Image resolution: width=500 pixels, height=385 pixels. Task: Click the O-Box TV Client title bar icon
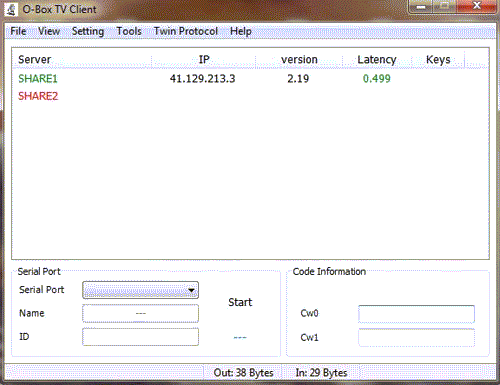click(11, 9)
